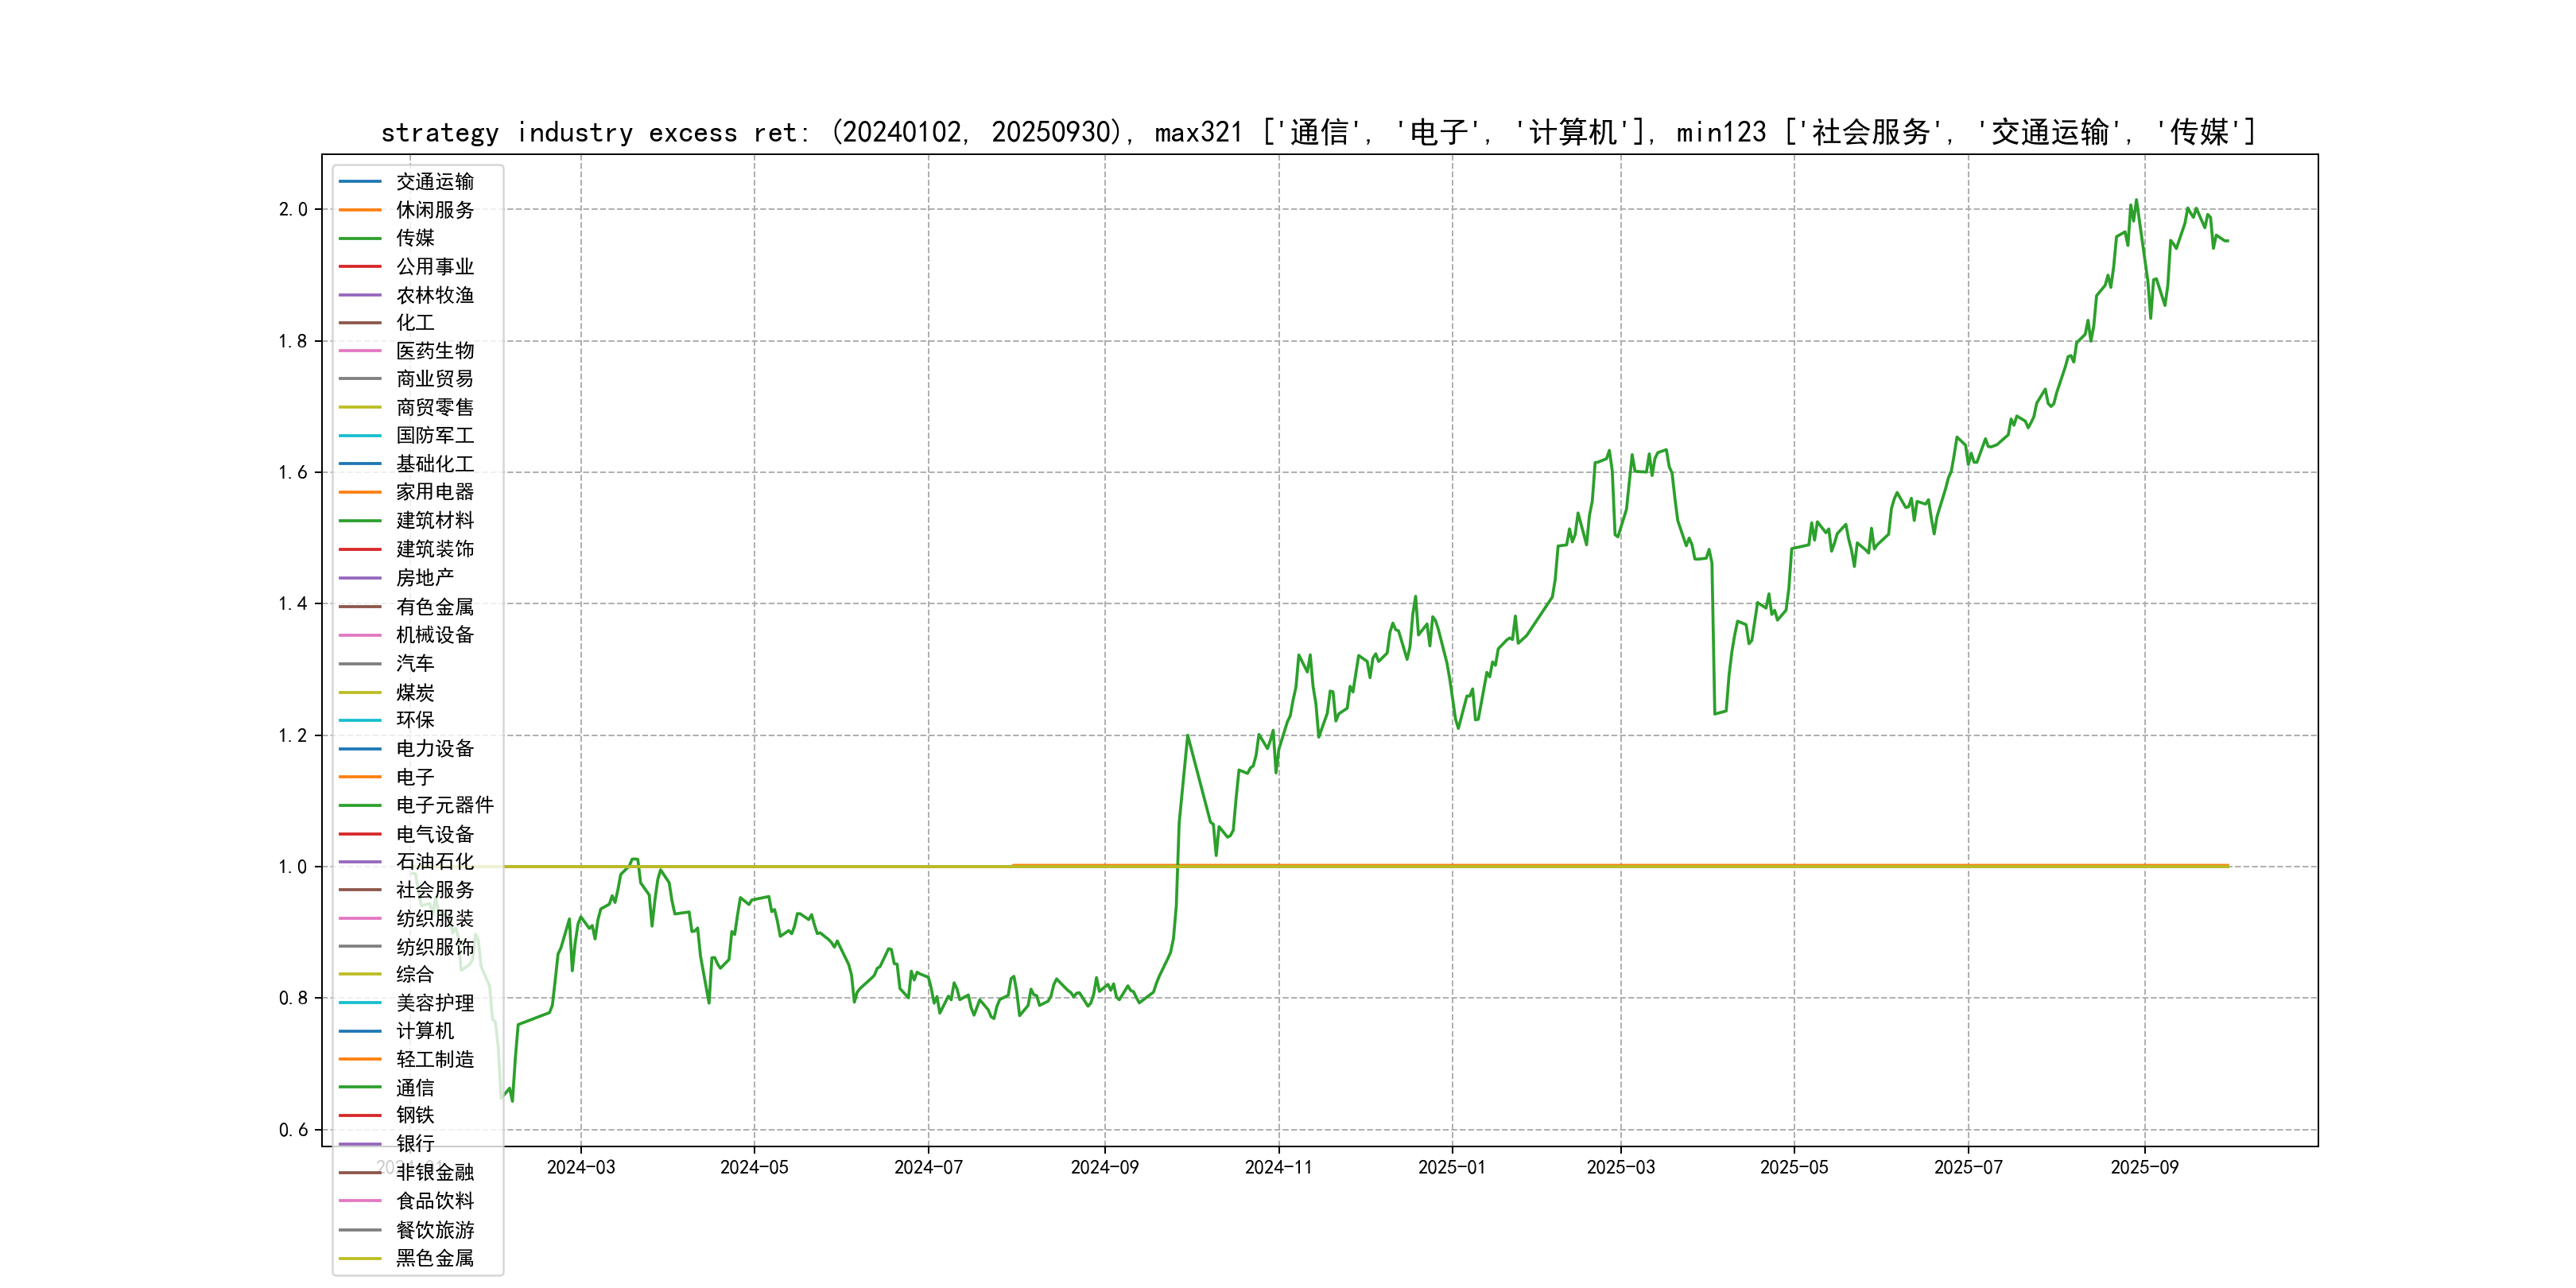The height and width of the screenshot is (1288, 2576).
Task: Click the 社会服务 legend label
Action: pos(434,890)
